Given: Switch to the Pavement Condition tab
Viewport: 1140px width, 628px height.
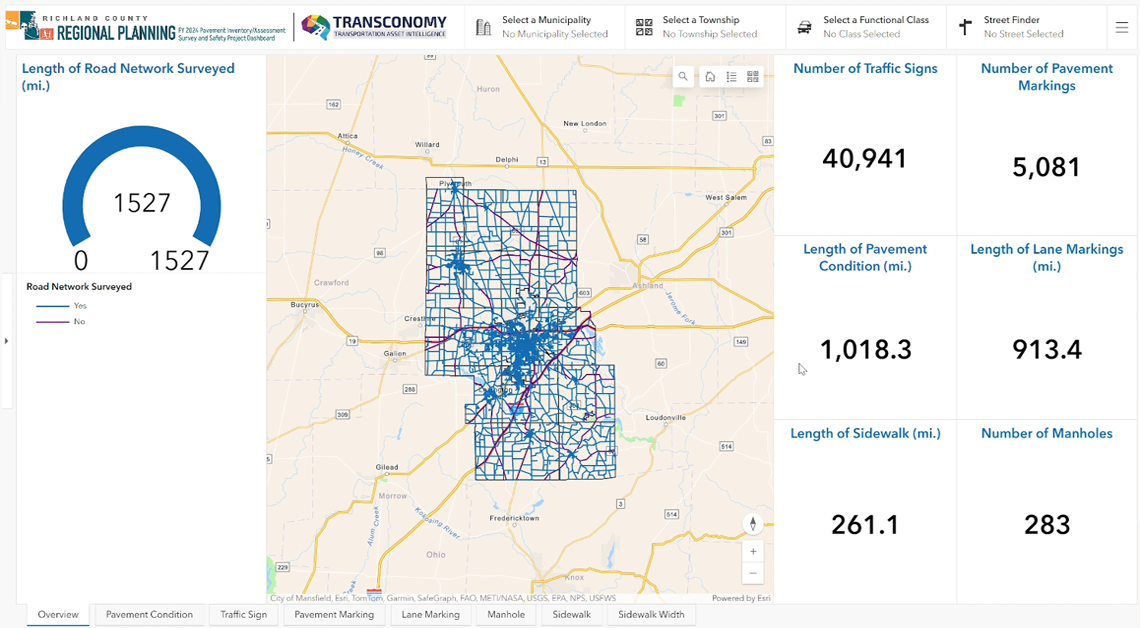Looking at the screenshot, I should pos(149,615).
